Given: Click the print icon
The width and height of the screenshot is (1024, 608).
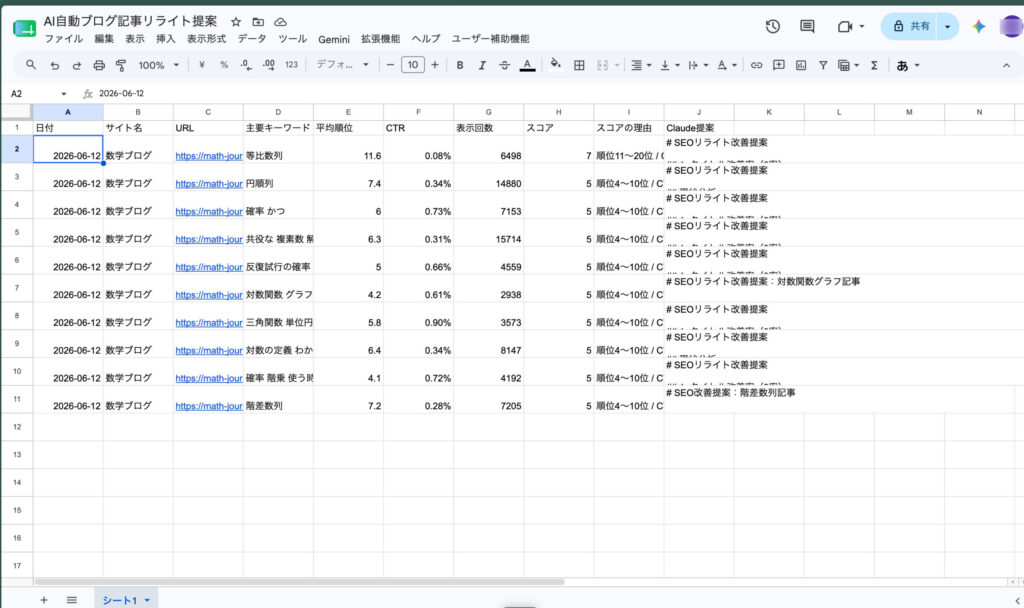Looking at the screenshot, I should [99, 65].
